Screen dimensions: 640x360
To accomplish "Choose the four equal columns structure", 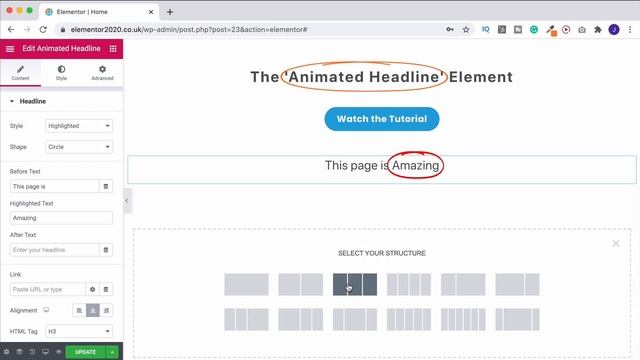I will pos(409,284).
